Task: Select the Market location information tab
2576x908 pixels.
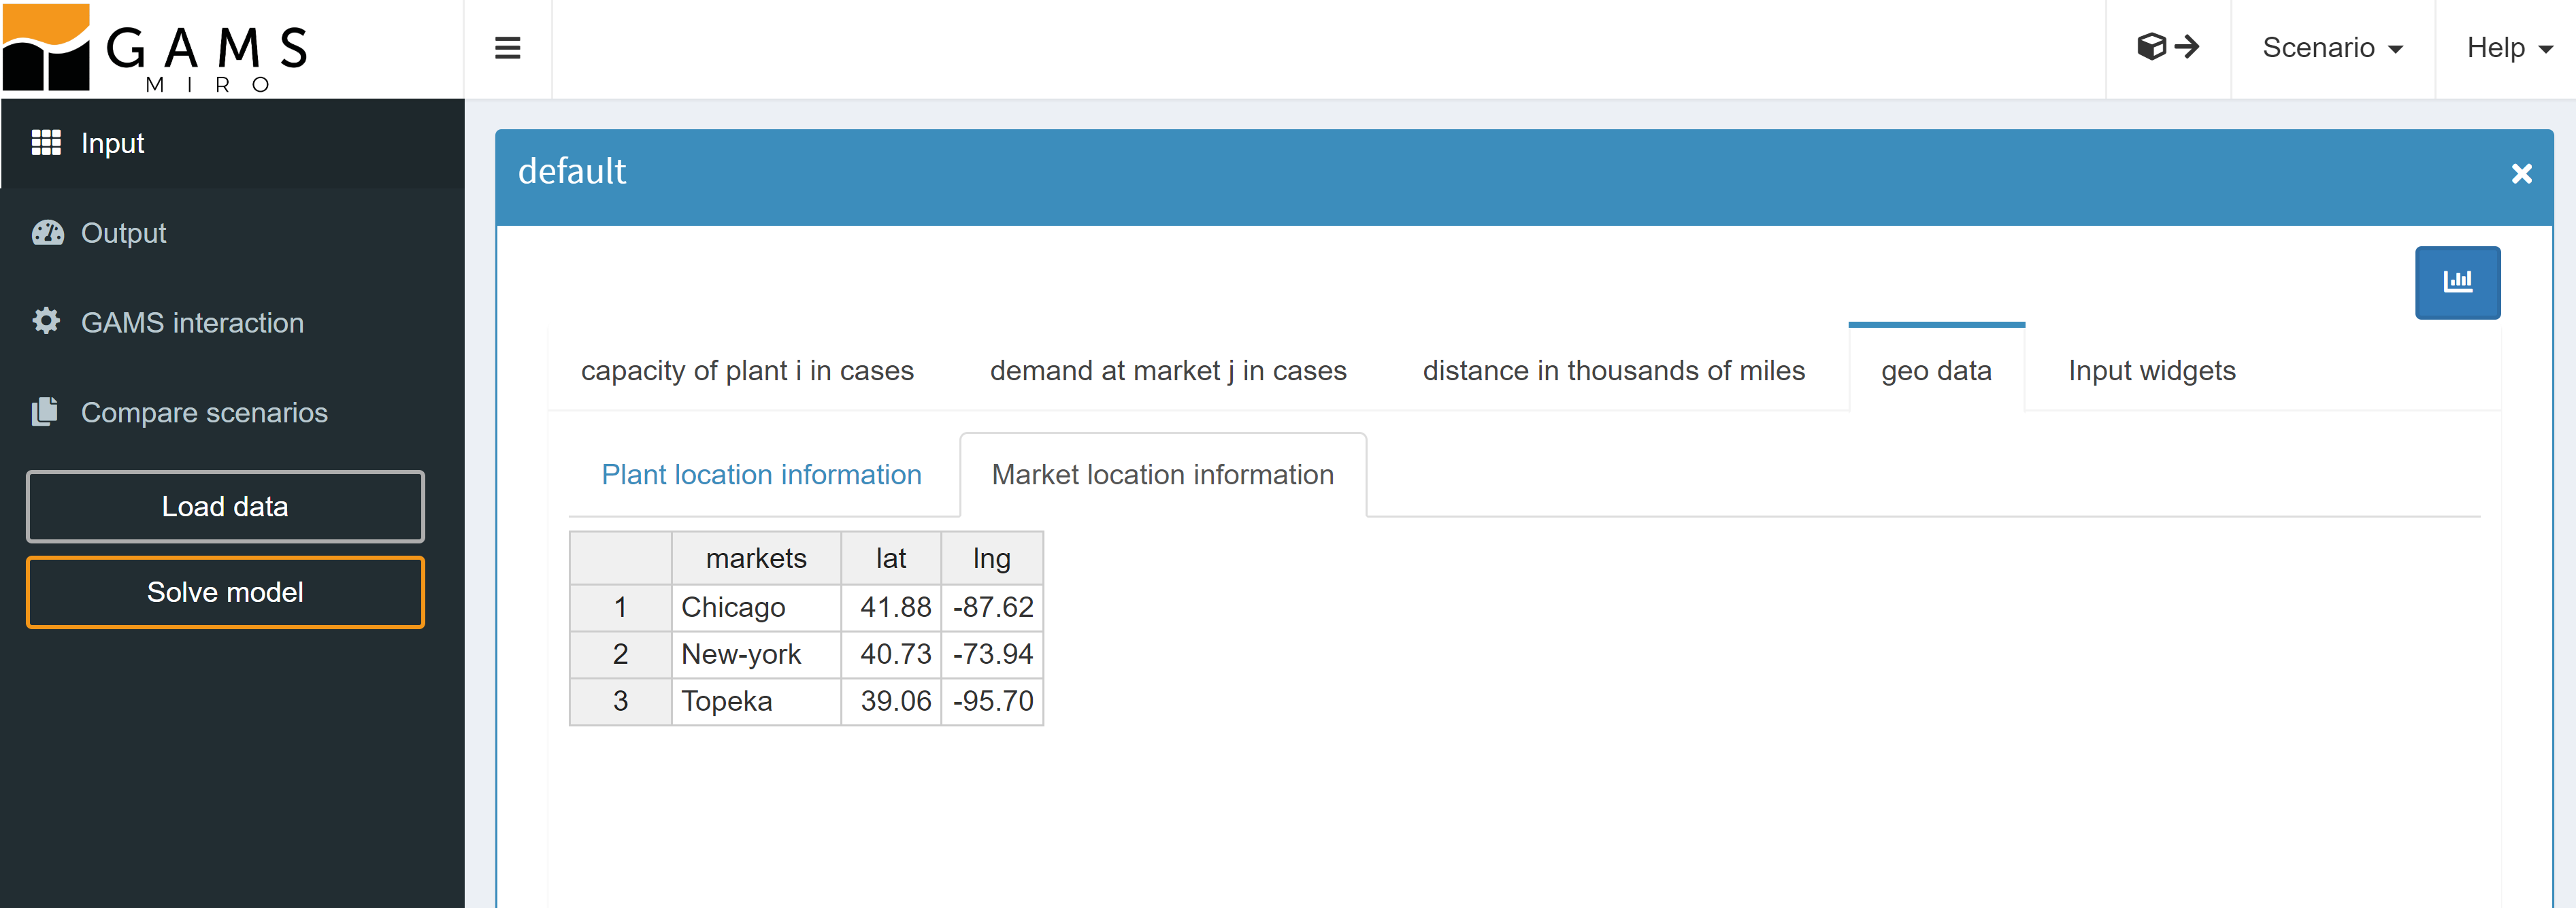Action: [x=1161, y=475]
